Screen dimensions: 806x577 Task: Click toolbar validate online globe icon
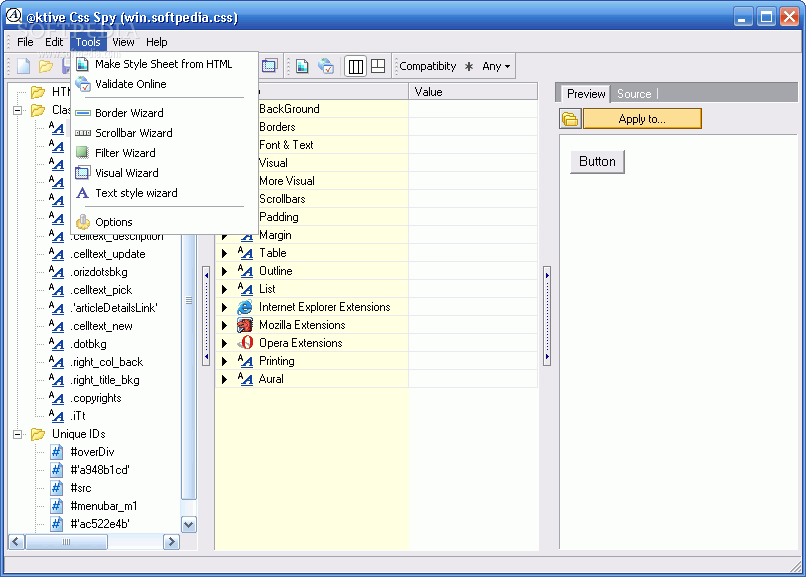326,66
